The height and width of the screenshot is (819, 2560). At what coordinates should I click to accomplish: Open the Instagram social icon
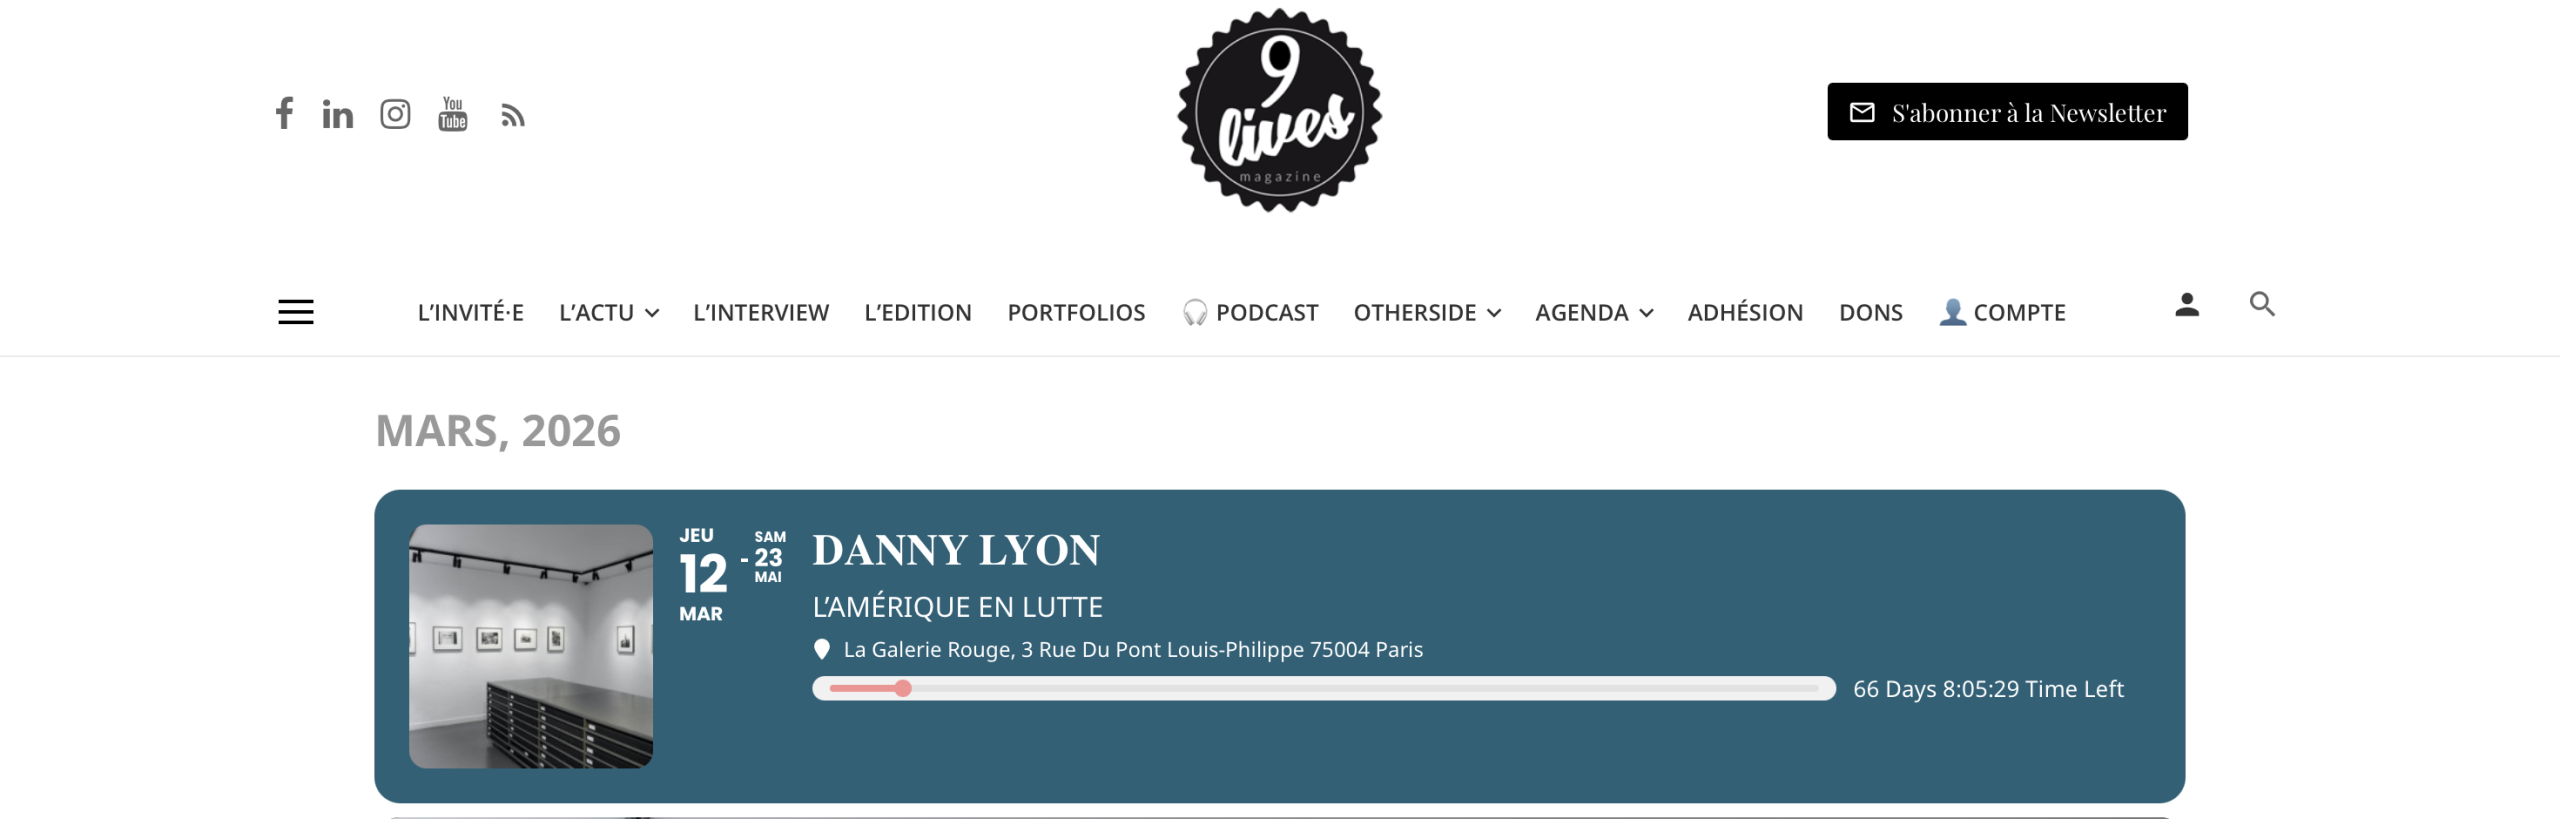point(395,114)
